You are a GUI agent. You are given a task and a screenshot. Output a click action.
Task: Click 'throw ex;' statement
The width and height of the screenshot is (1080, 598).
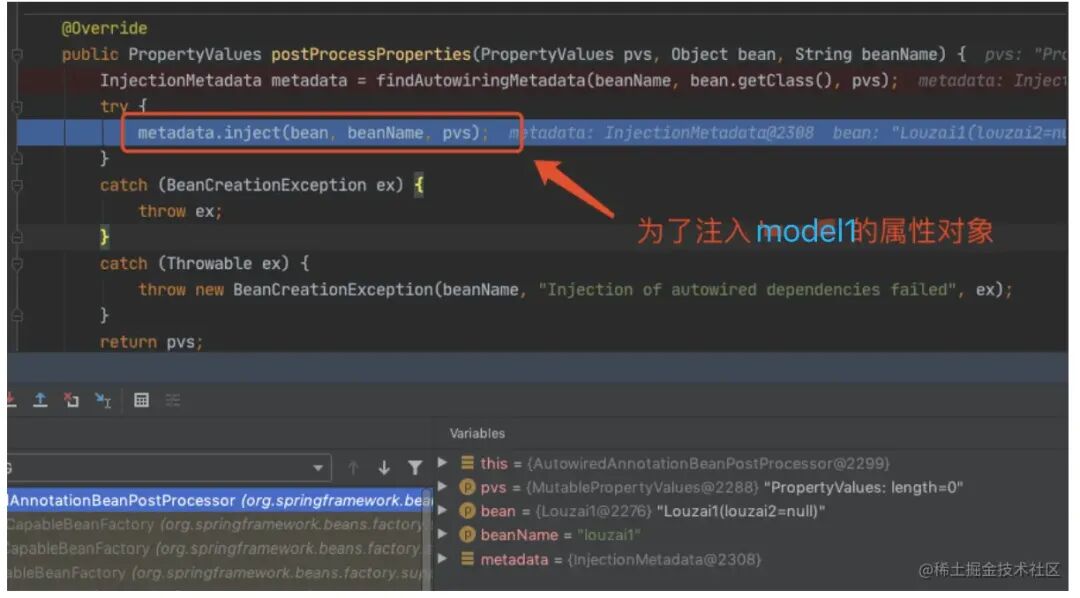180,212
